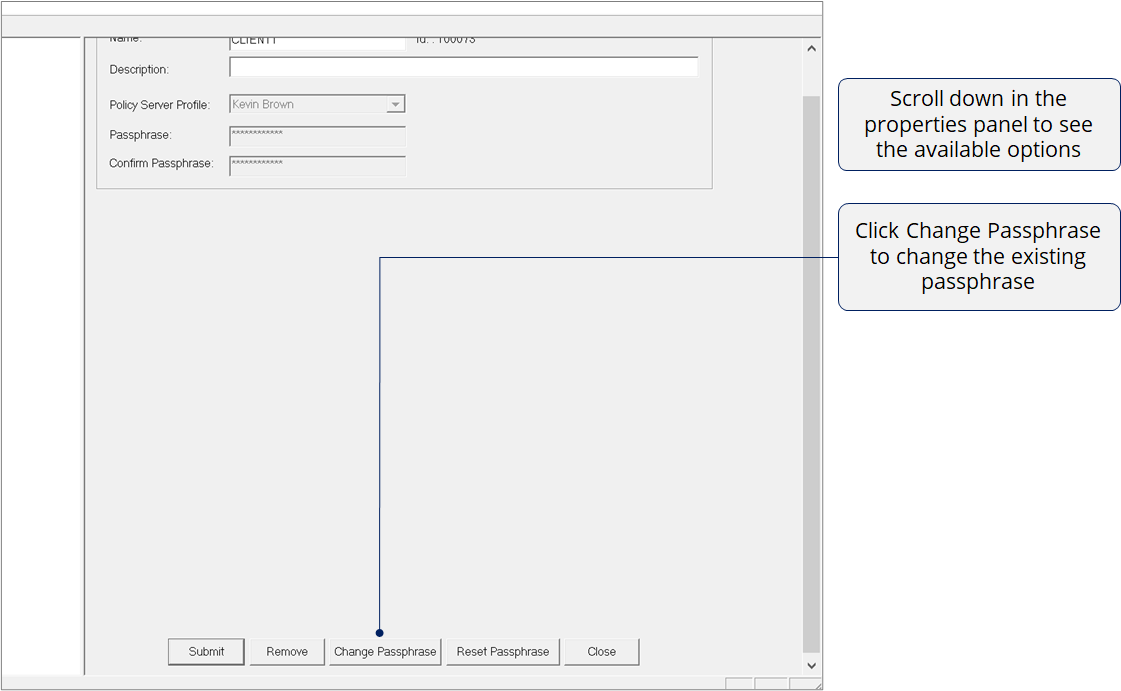Click the Id number text beside Name
This screenshot has width=1121, height=691.
tap(446, 41)
